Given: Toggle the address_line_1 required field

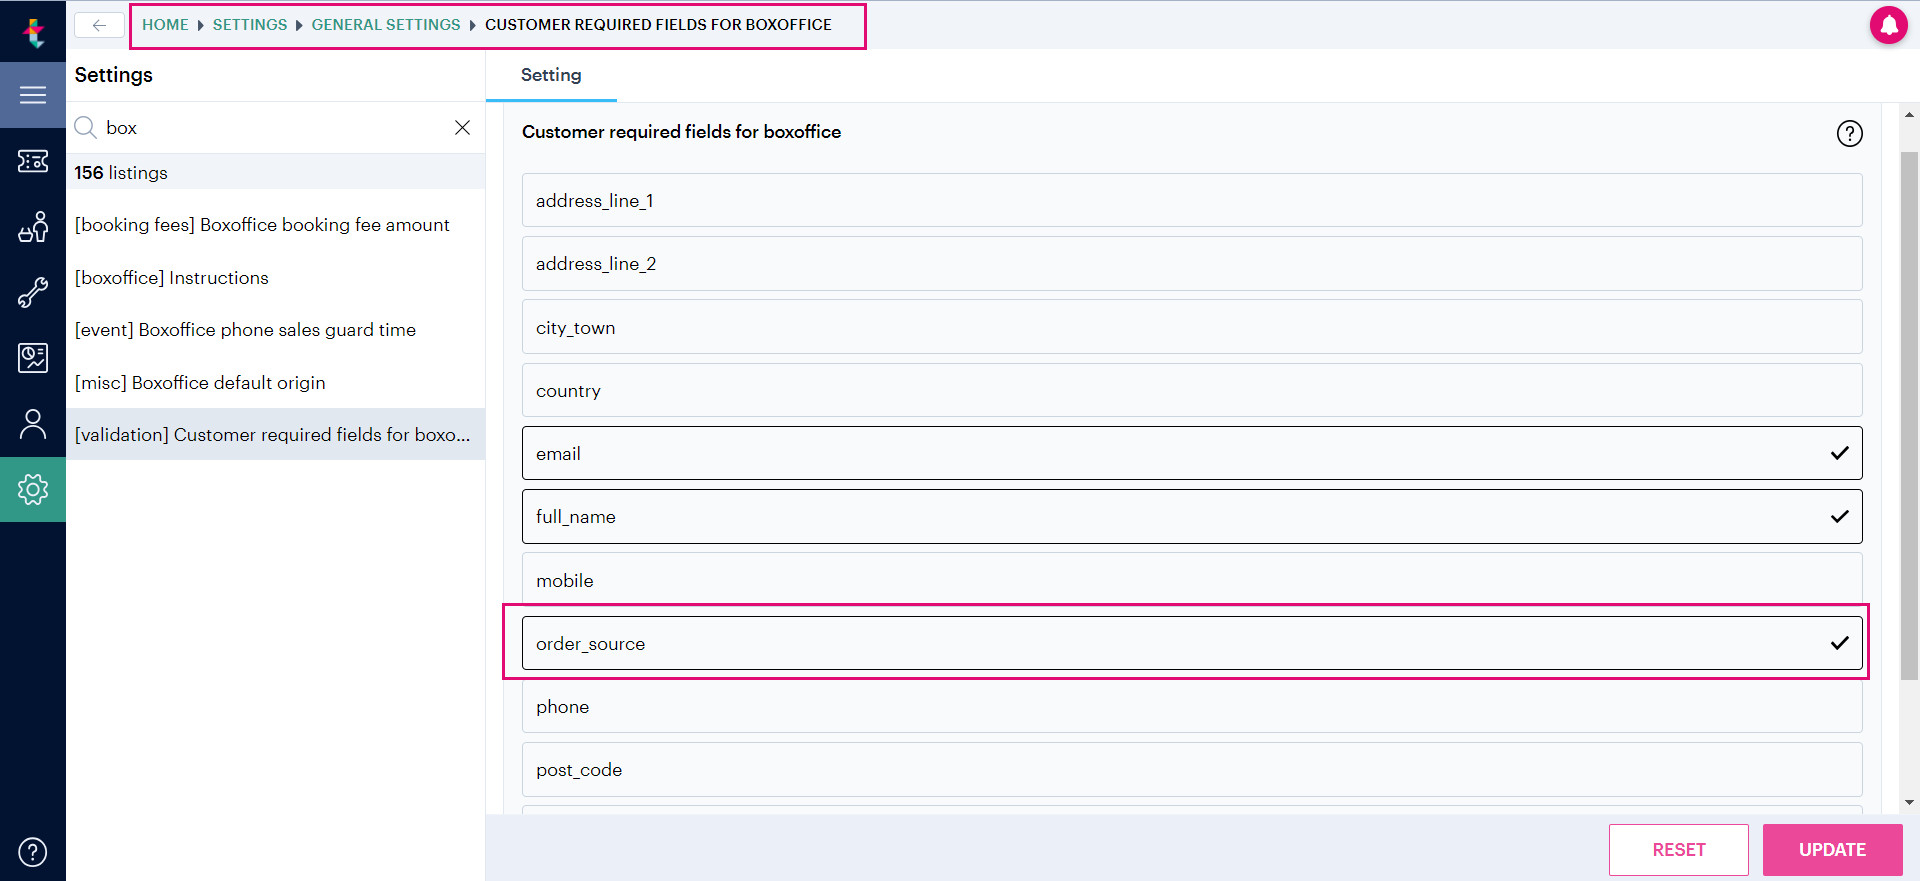Looking at the screenshot, I should tap(1192, 200).
